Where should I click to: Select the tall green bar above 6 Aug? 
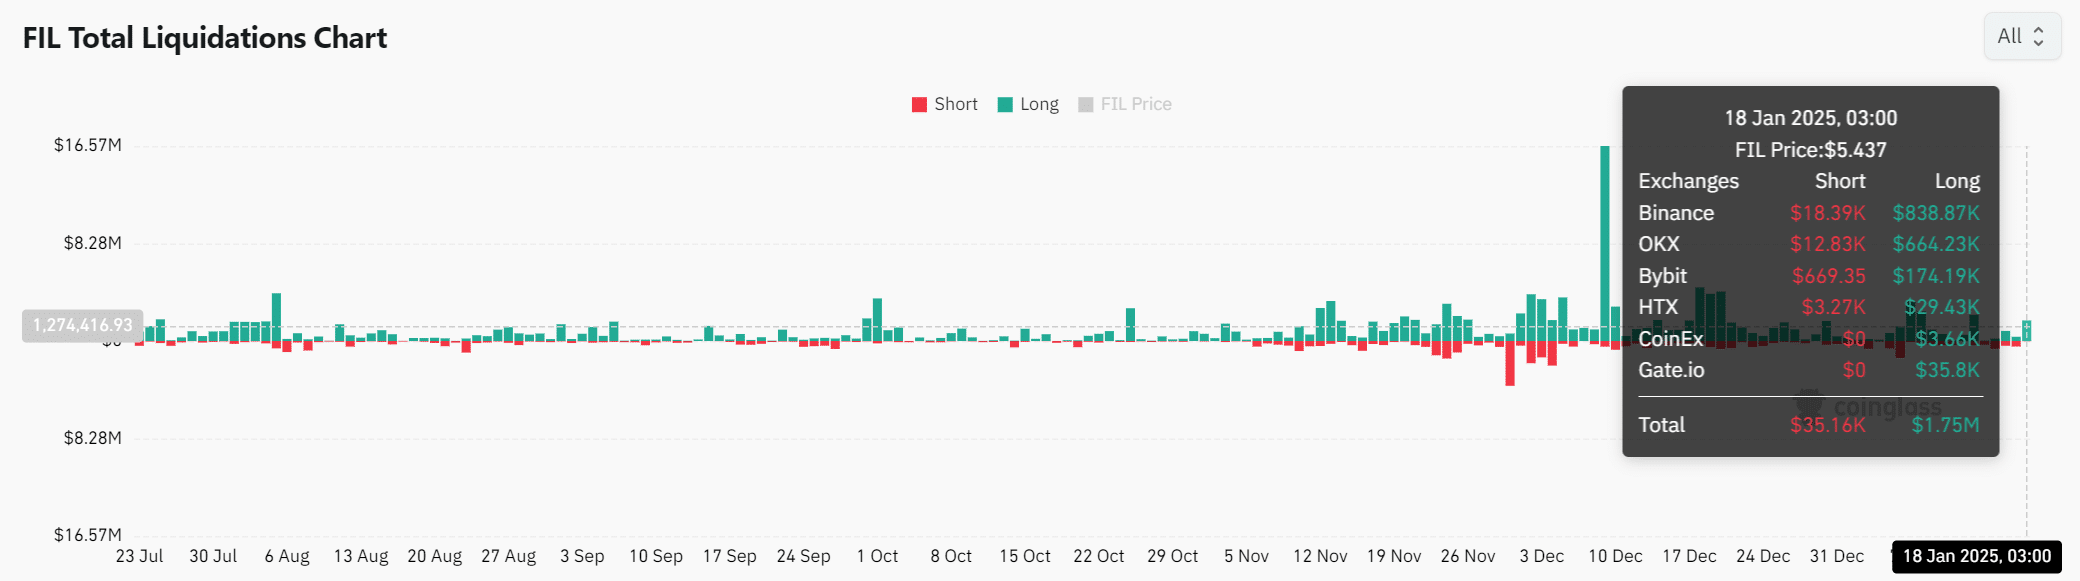coord(277,317)
